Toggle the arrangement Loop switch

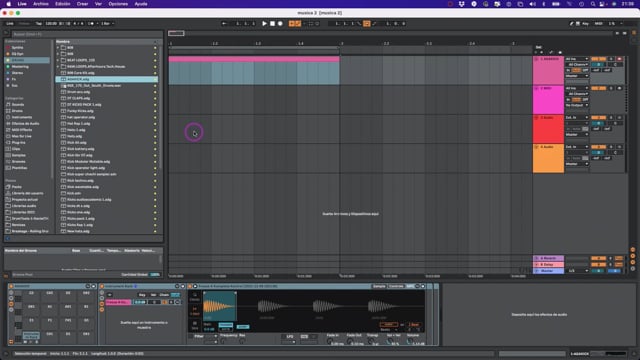tap(367, 24)
